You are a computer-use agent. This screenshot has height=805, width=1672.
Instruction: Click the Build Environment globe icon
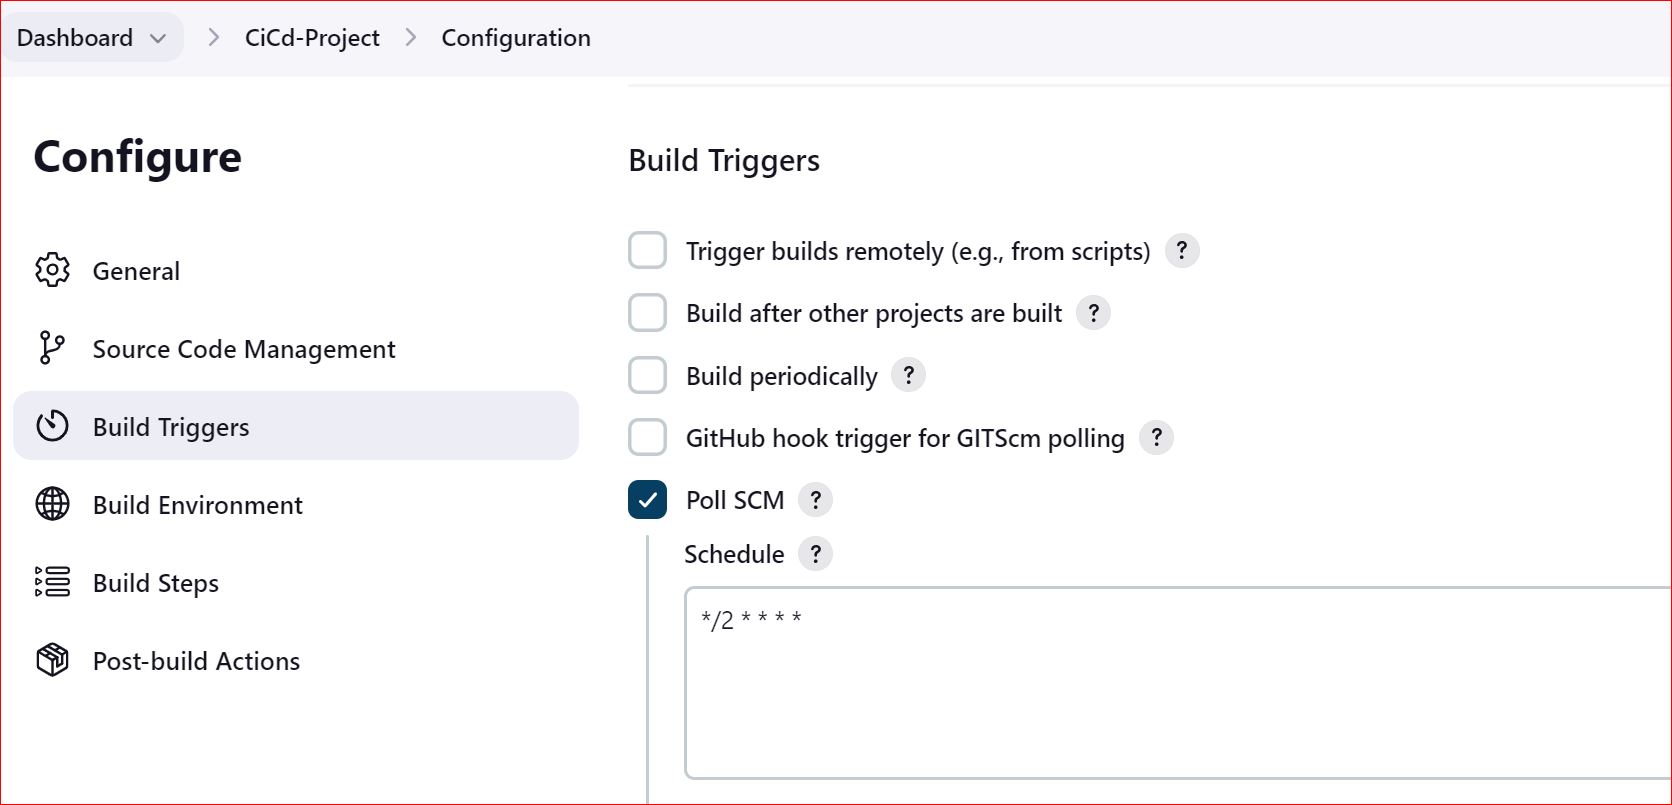click(x=52, y=504)
